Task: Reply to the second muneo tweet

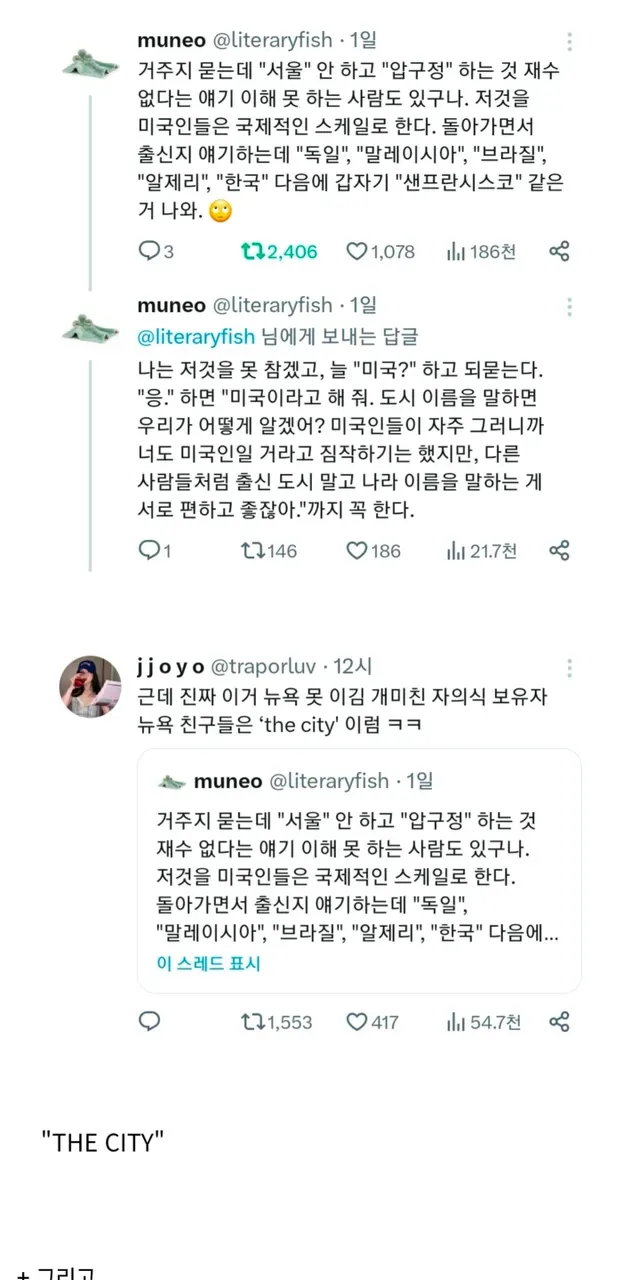Action: click(149, 550)
